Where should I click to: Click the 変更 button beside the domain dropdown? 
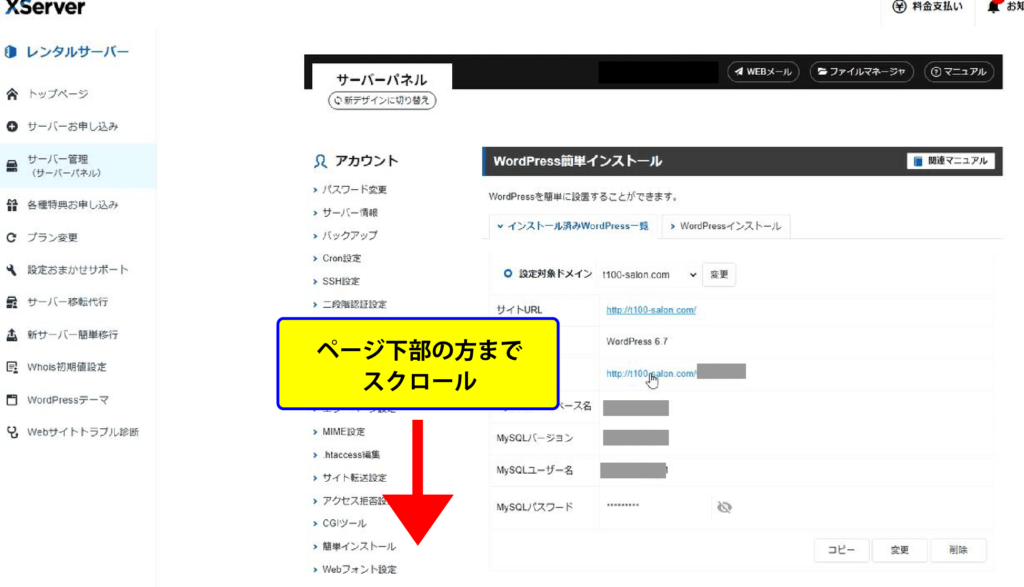(x=719, y=275)
